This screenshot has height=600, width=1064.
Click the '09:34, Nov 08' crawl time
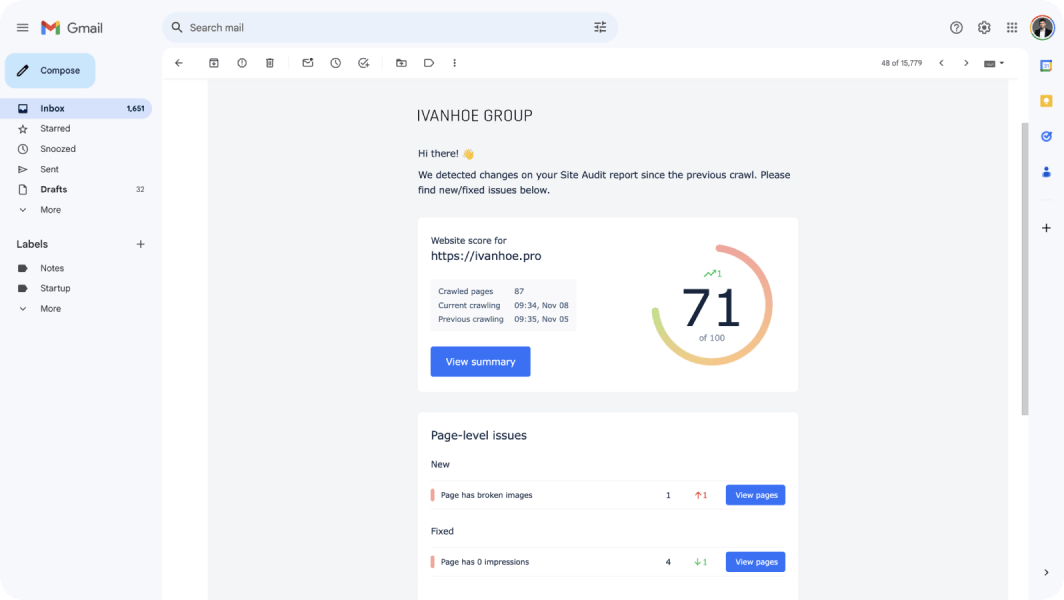pos(541,305)
